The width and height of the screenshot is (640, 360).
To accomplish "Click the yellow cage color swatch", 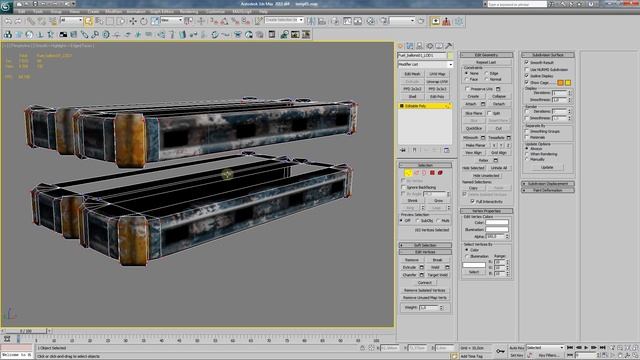I will pos(568,82).
